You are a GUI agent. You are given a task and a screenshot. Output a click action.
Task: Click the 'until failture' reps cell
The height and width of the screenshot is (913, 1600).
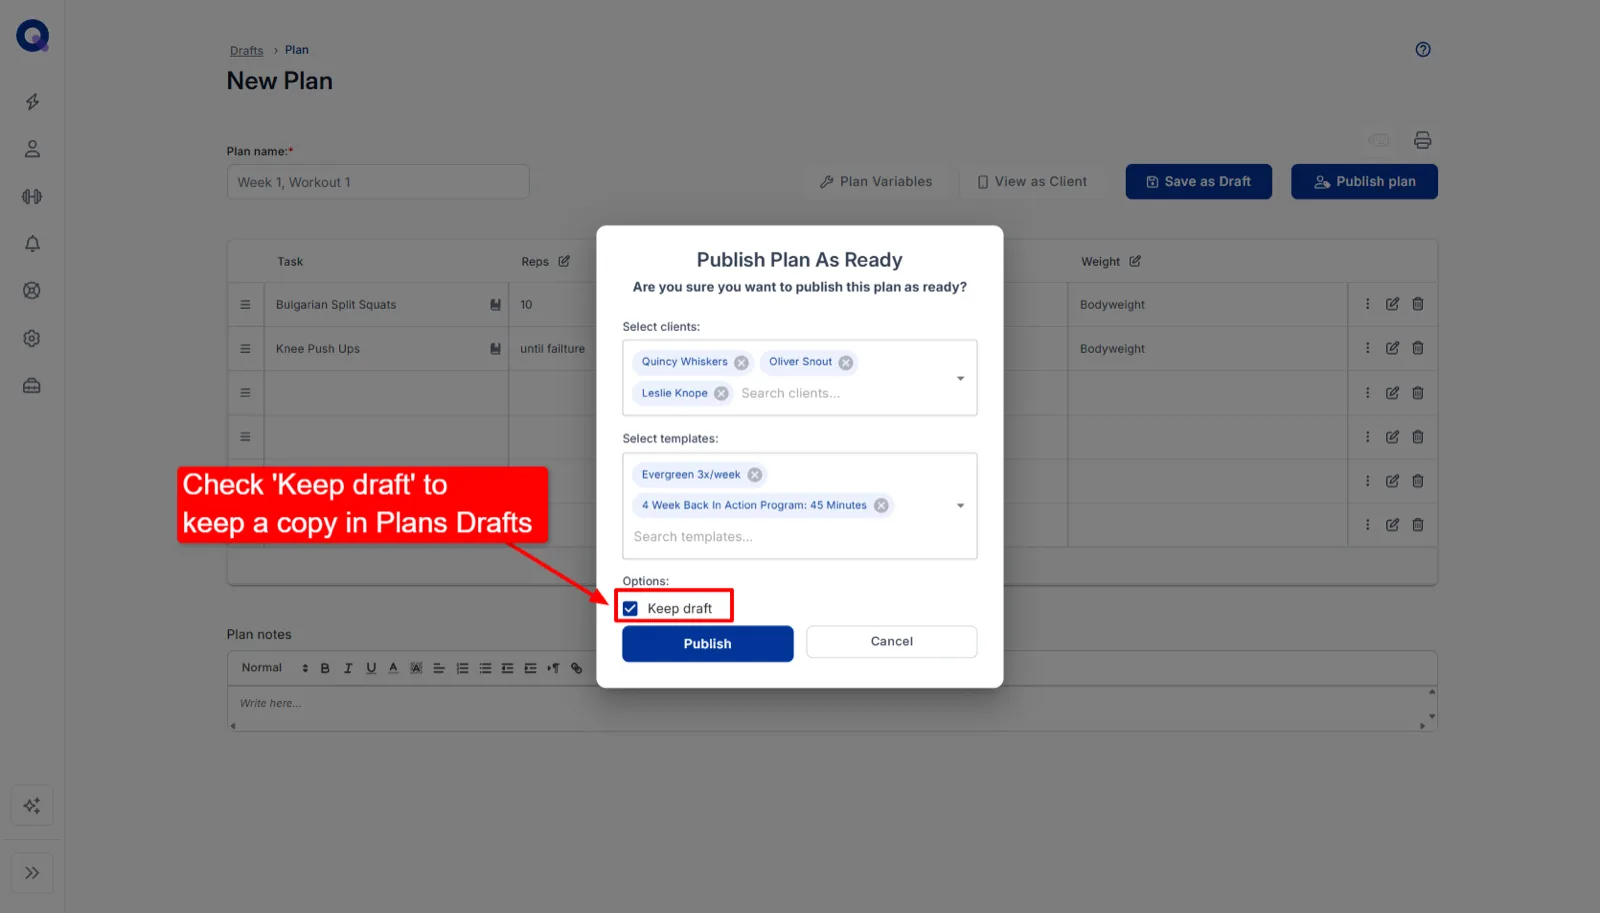tap(552, 349)
